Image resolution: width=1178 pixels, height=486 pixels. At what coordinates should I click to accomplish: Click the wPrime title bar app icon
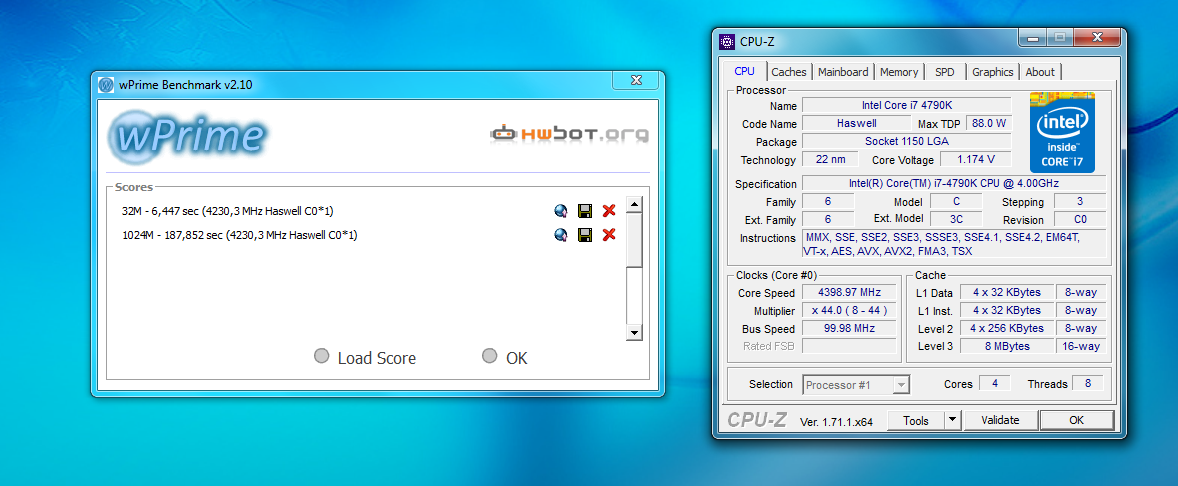pyautogui.click(x=106, y=84)
